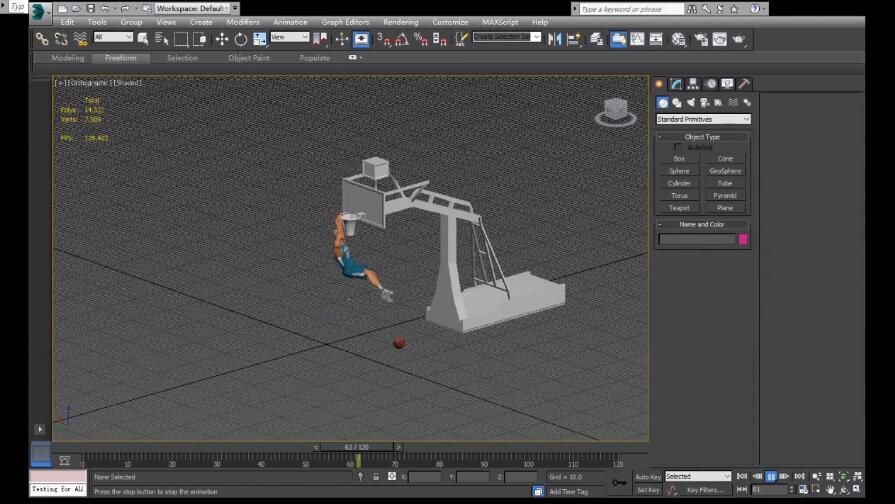The image size is (895, 504).
Task: Select the Bind to Space Warp tool
Action: pos(80,39)
